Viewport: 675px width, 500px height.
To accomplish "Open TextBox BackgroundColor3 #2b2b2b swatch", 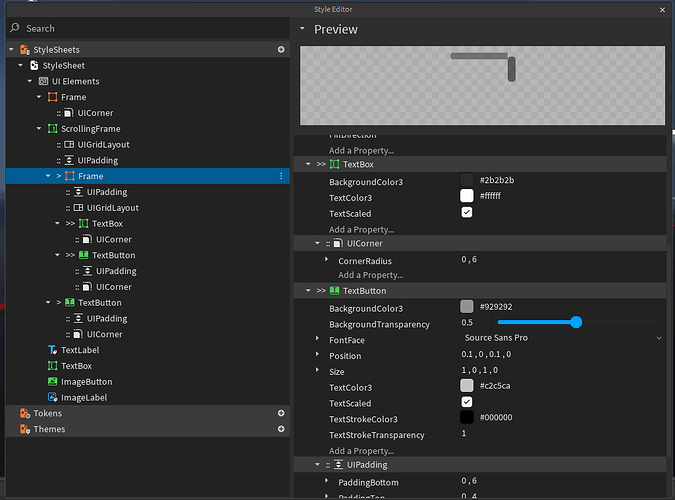I will point(467,180).
